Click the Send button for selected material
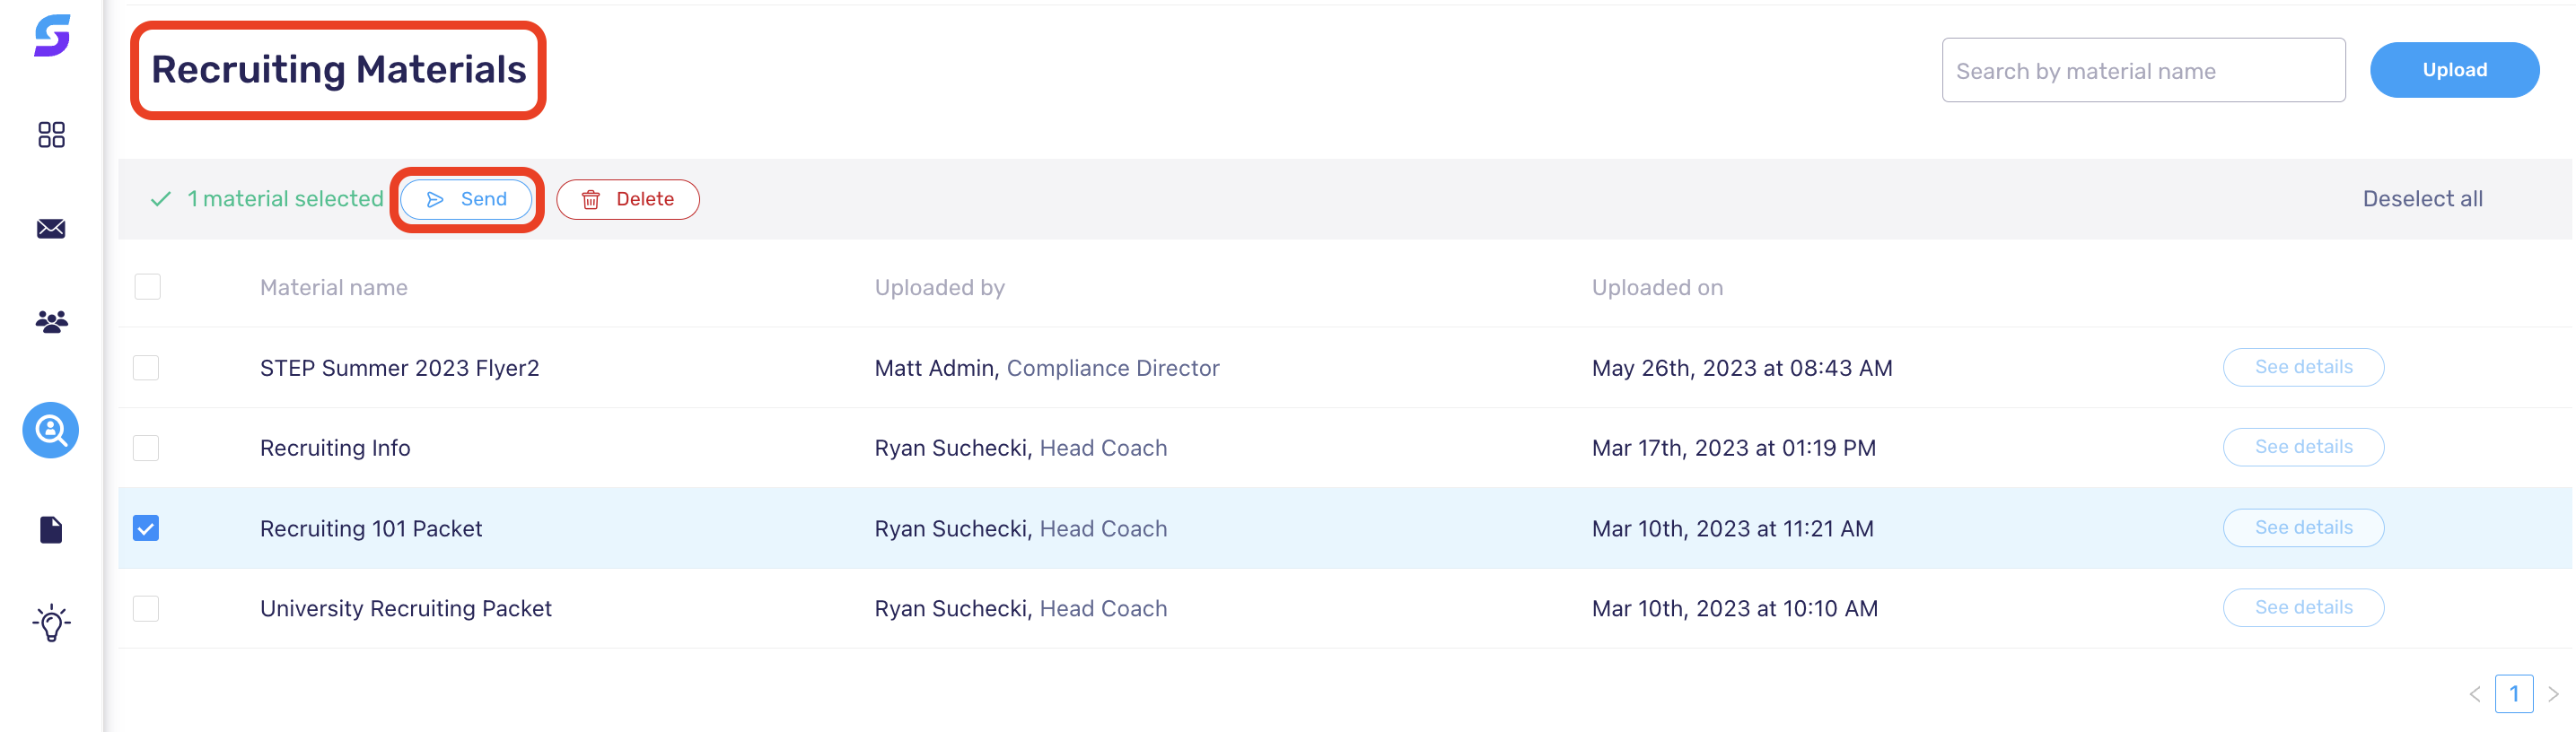The height and width of the screenshot is (732, 2576). [466, 200]
